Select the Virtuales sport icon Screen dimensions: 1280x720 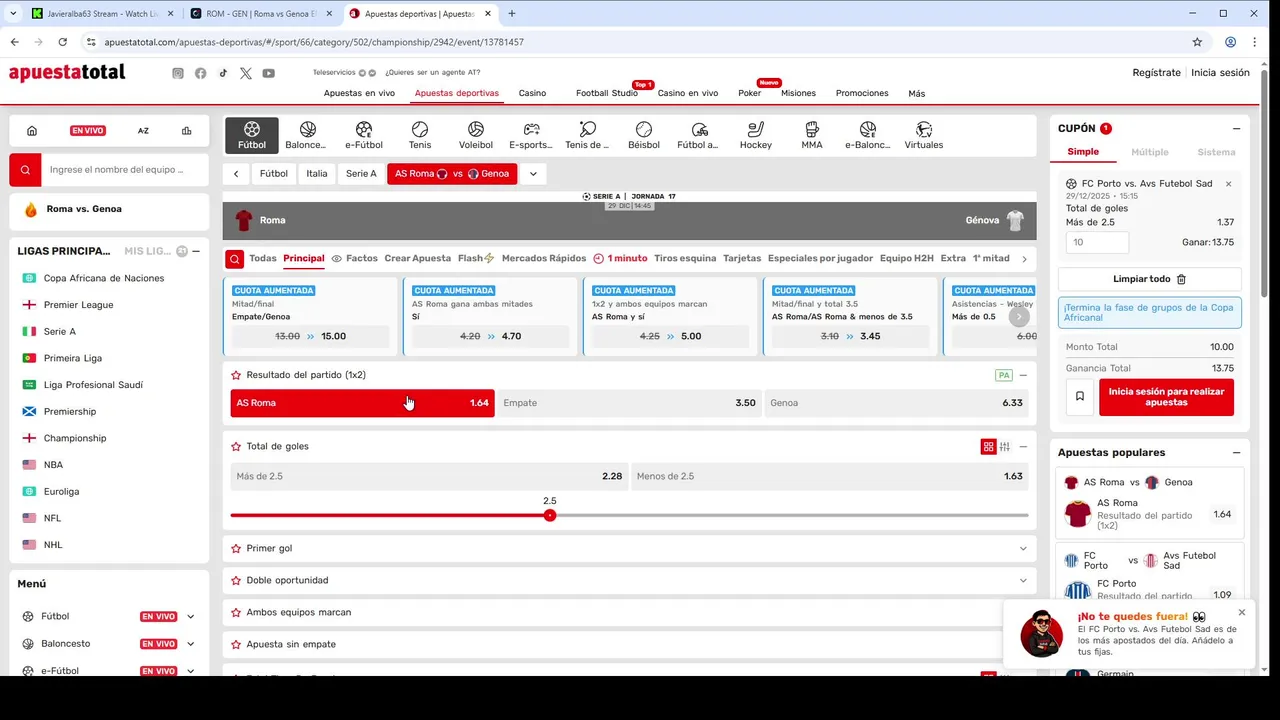(924, 136)
